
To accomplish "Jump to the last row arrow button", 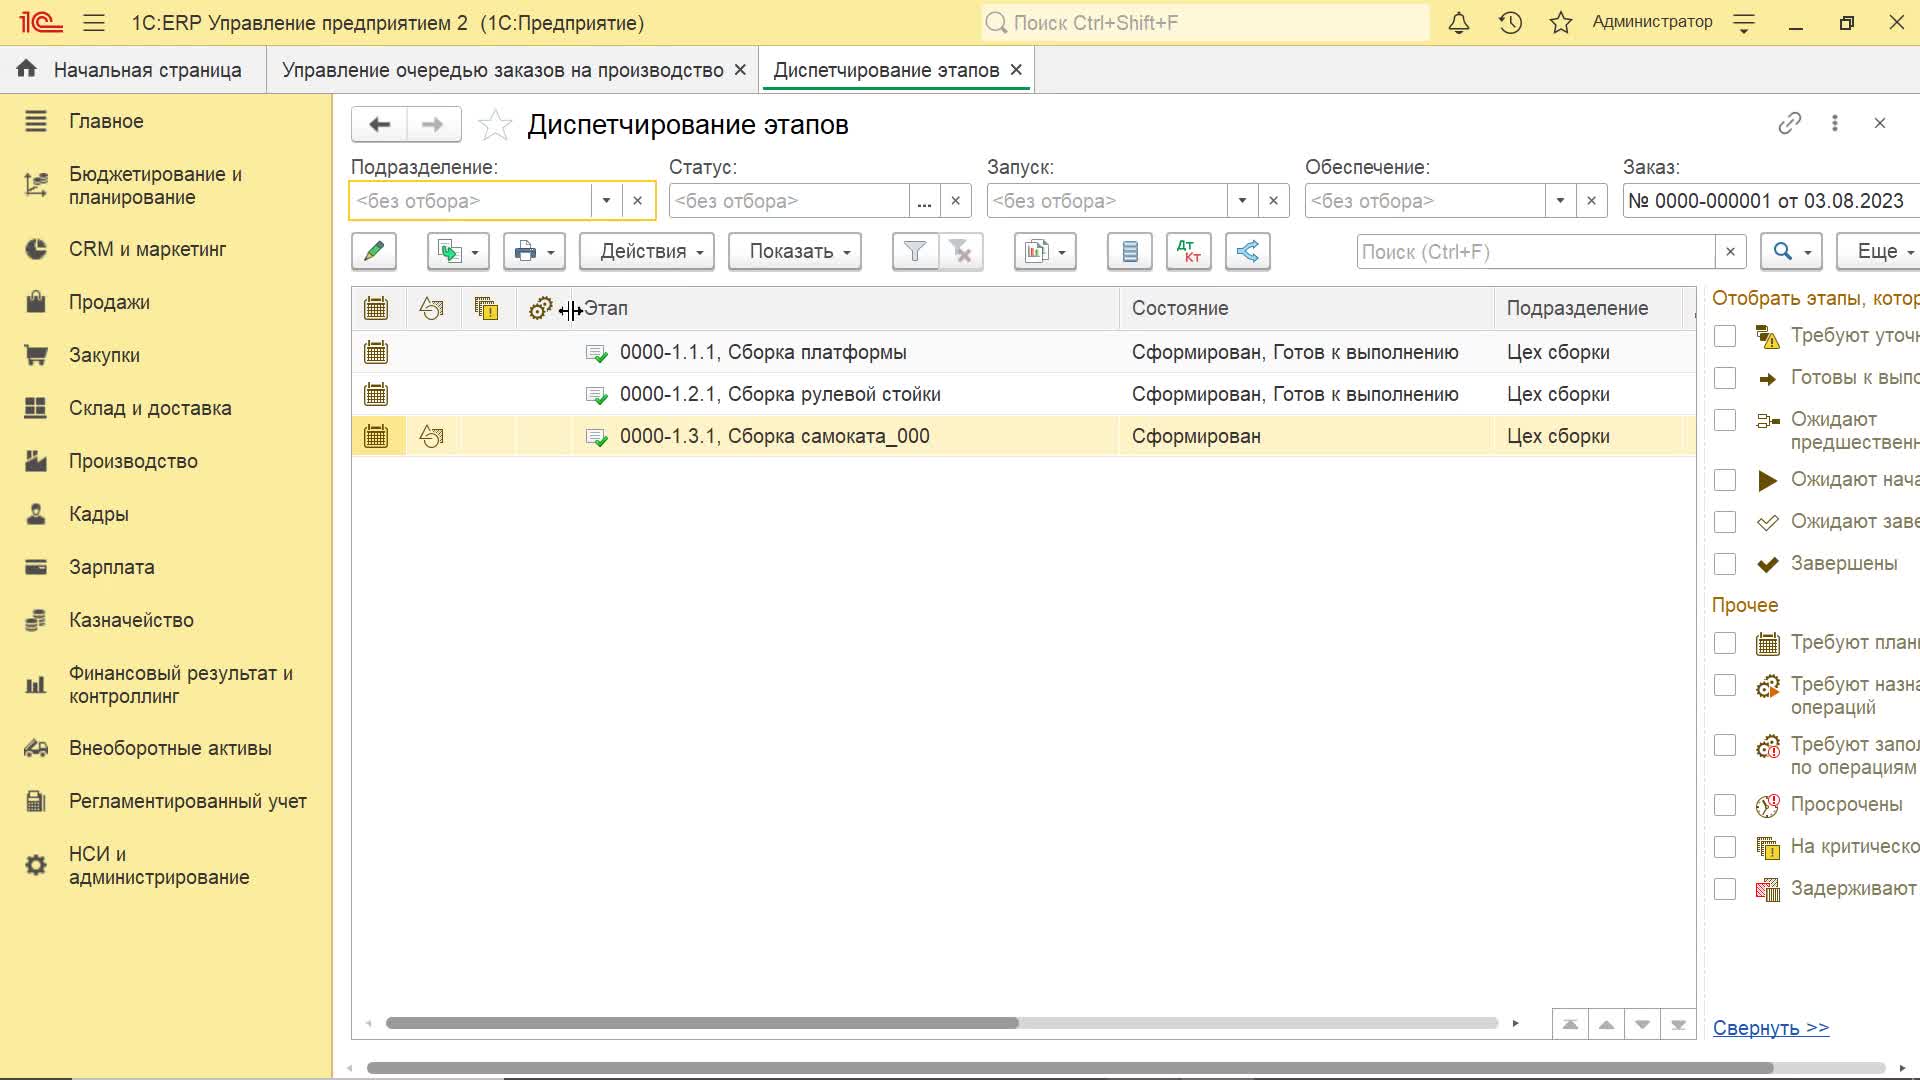I will 1678,1024.
